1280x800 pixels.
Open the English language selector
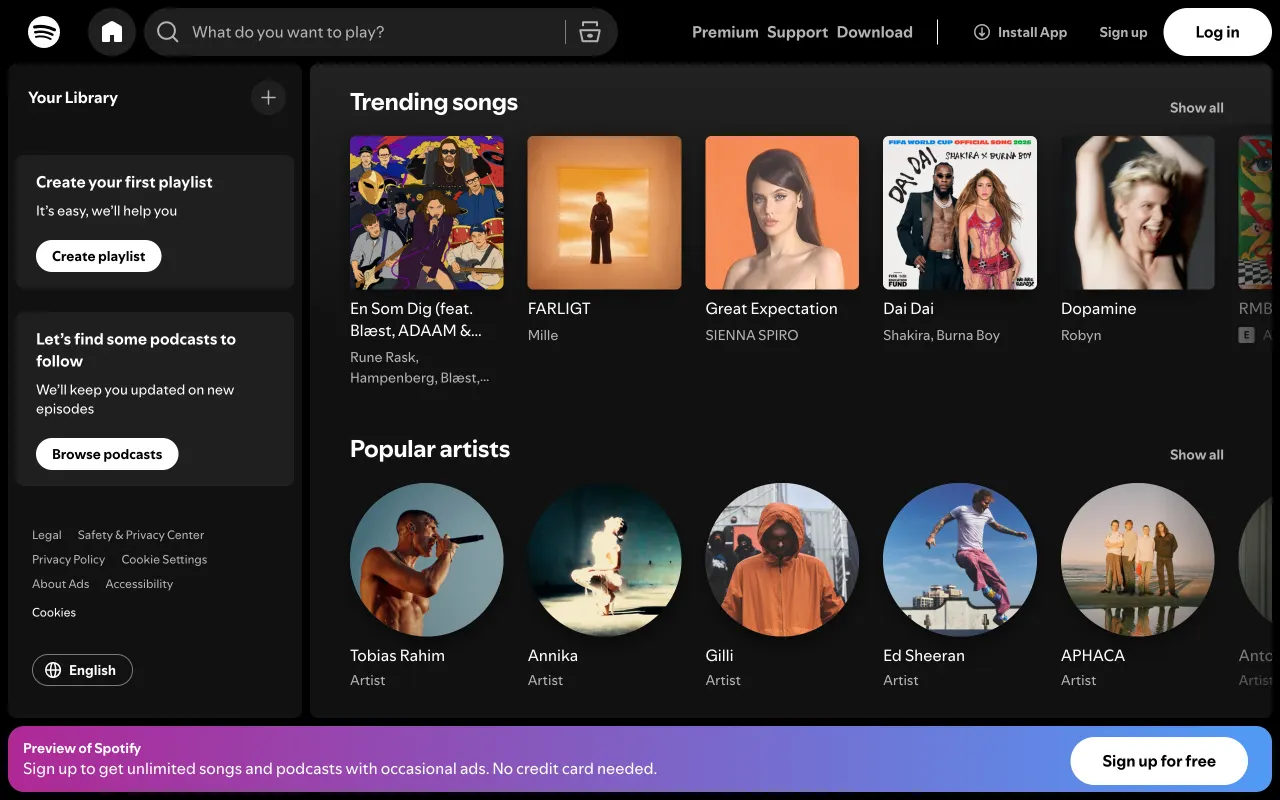[x=82, y=670]
